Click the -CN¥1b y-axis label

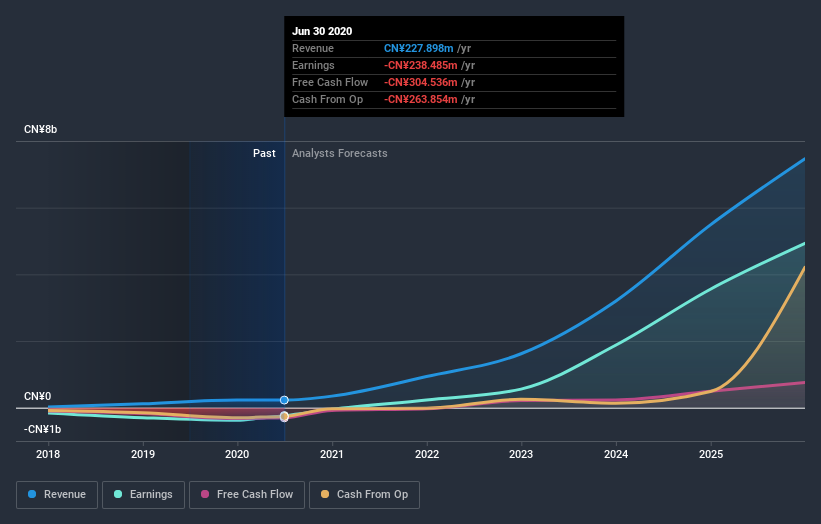[42, 429]
